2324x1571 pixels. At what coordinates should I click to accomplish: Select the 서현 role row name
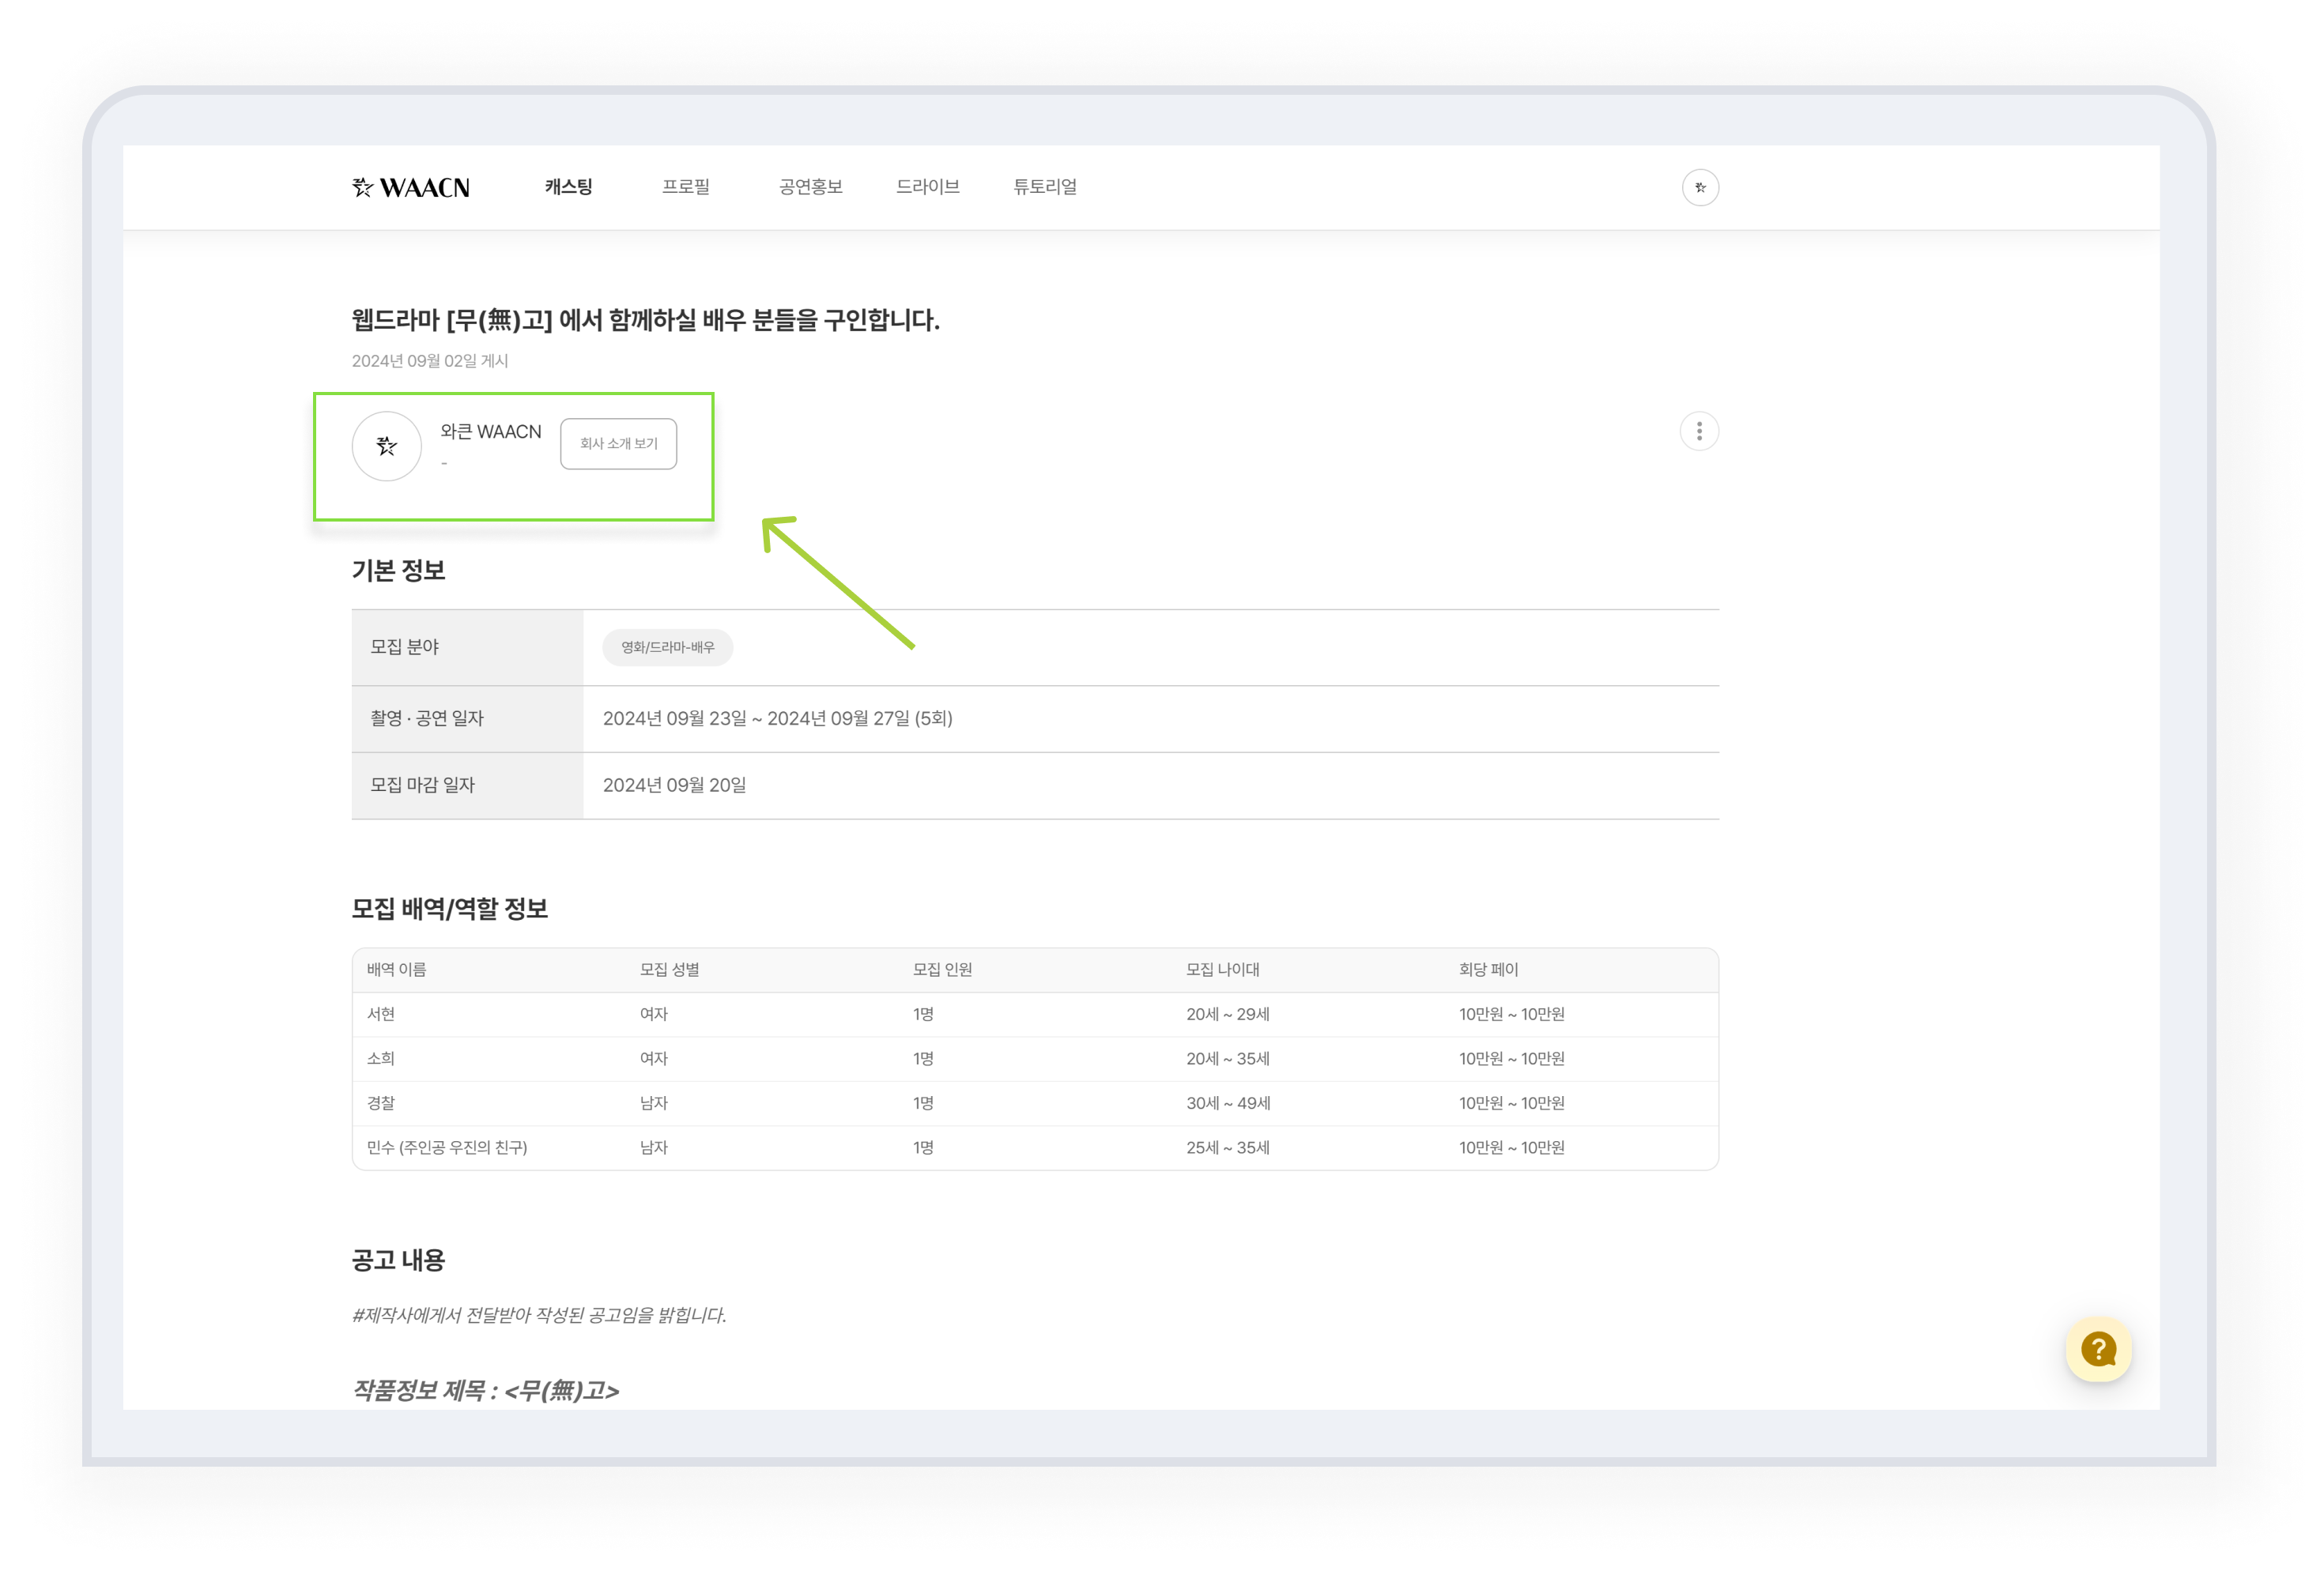(380, 1014)
